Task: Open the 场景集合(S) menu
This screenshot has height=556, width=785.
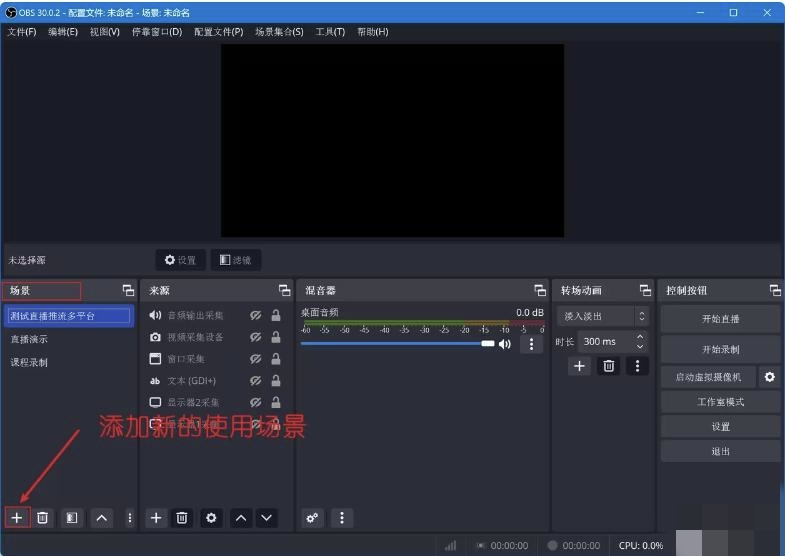Action: [279, 32]
